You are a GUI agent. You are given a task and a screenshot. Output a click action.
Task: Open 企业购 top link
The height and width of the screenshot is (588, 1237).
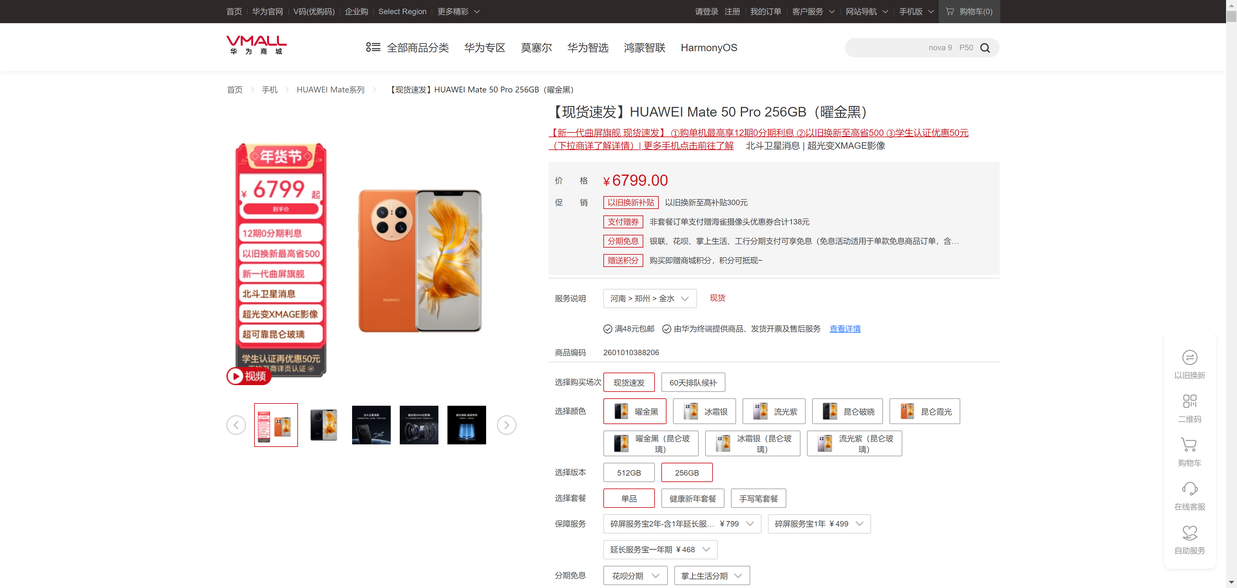point(356,12)
